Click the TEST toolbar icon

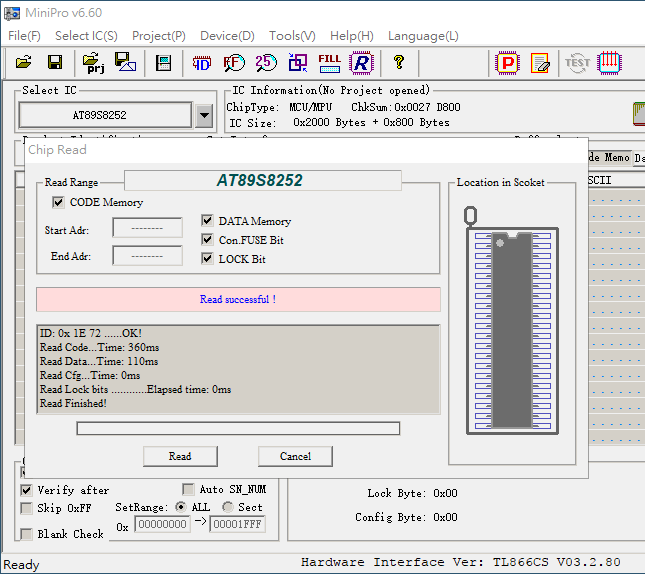[577, 63]
